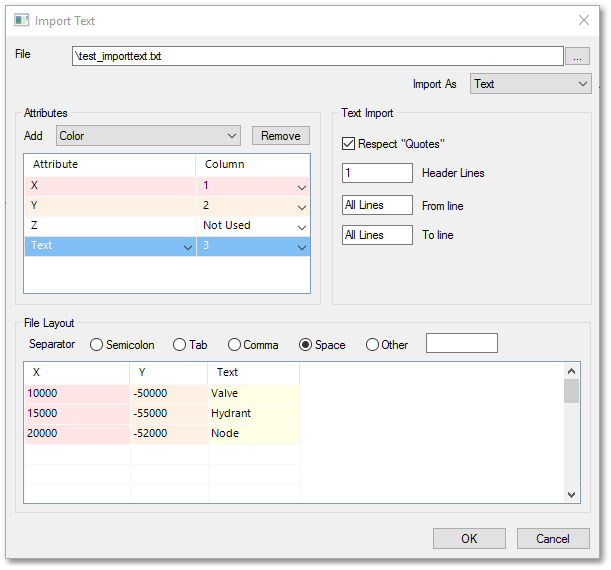The image size is (611, 570).
Task: Click the Hydrant cell in preview
Action: pyautogui.click(x=254, y=413)
